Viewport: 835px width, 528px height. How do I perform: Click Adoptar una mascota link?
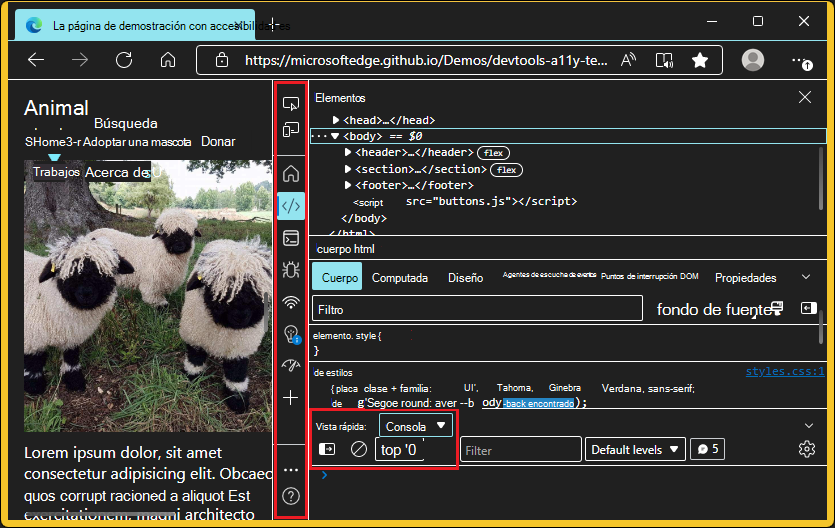click(137, 142)
